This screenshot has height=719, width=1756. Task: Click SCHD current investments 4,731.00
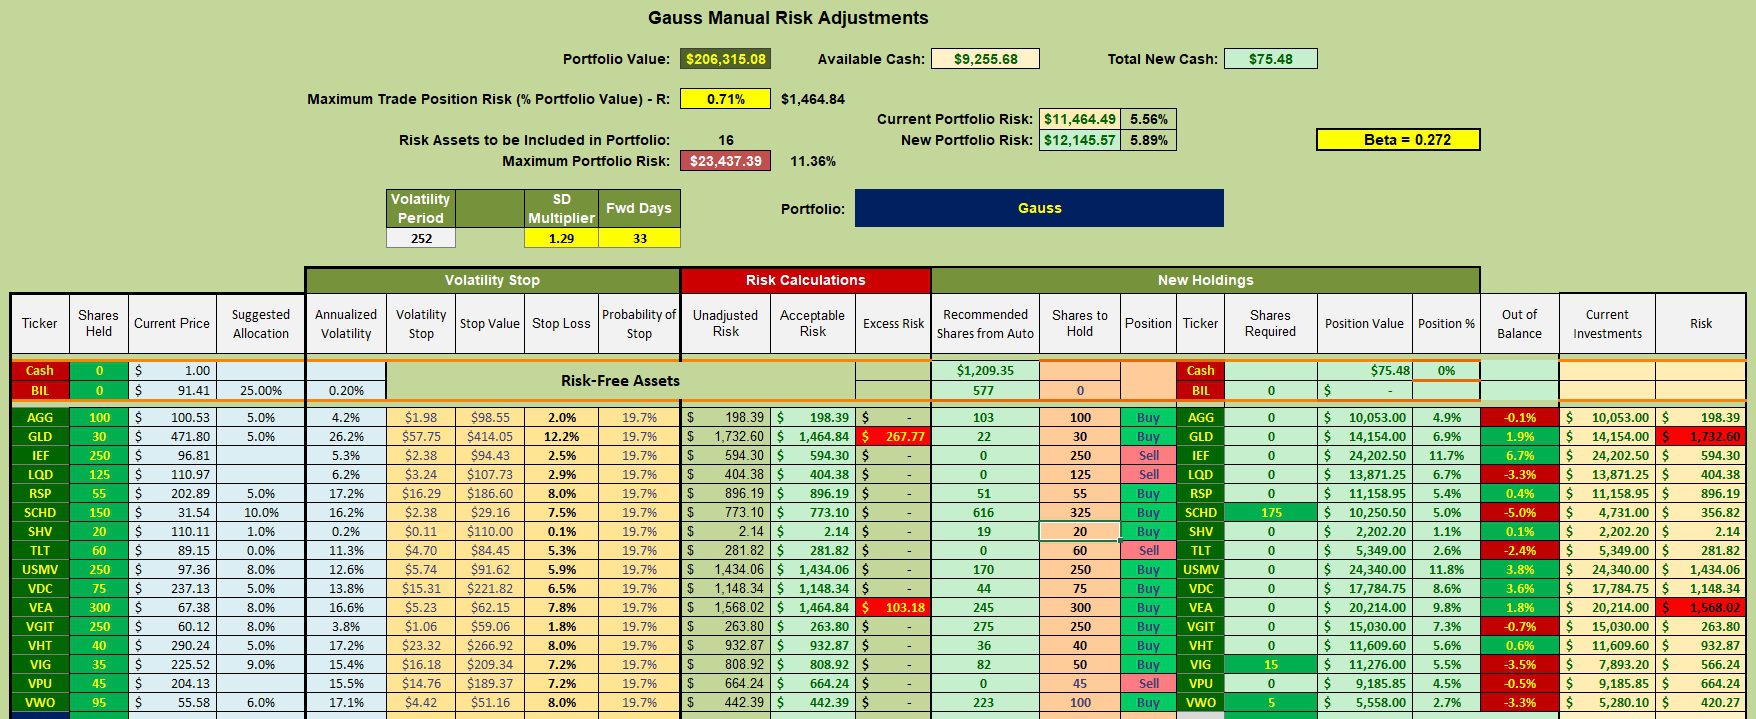[x=1607, y=512]
